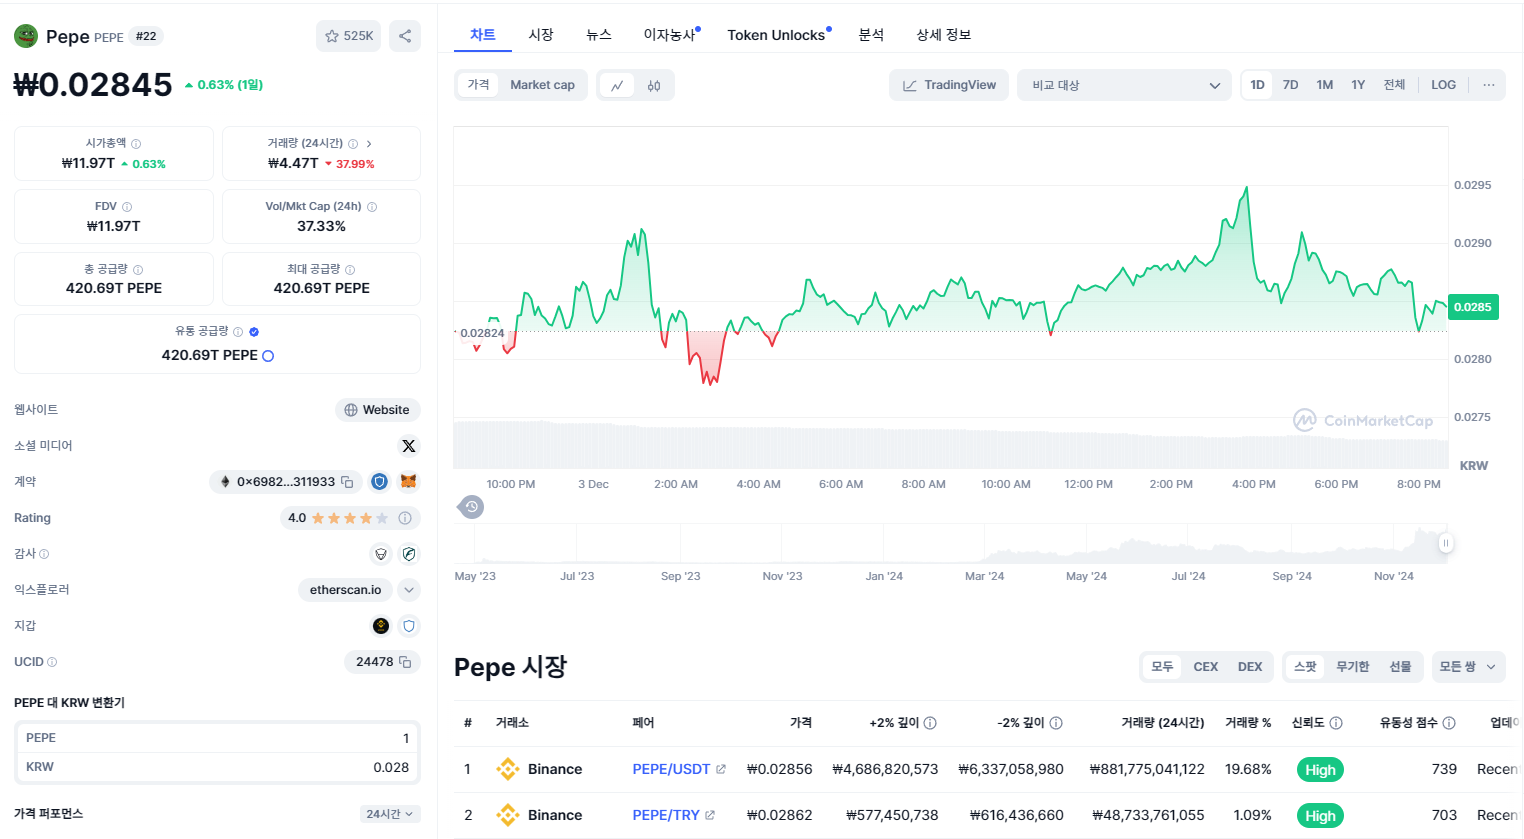1524x839 pixels.
Task: Click info icon beside 거래량 (24시간)
Action: pyautogui.click(x=353, y=144)
